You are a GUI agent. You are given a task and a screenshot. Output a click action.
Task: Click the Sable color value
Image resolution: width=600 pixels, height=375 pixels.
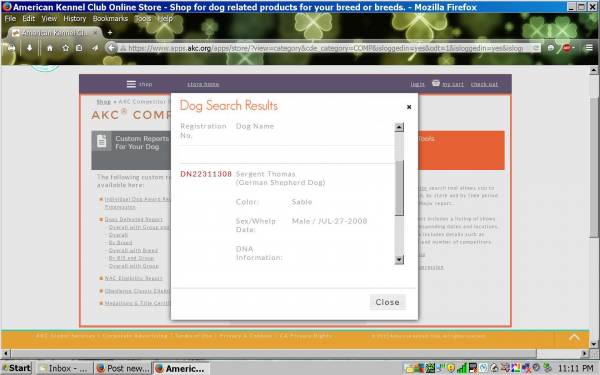302,202
